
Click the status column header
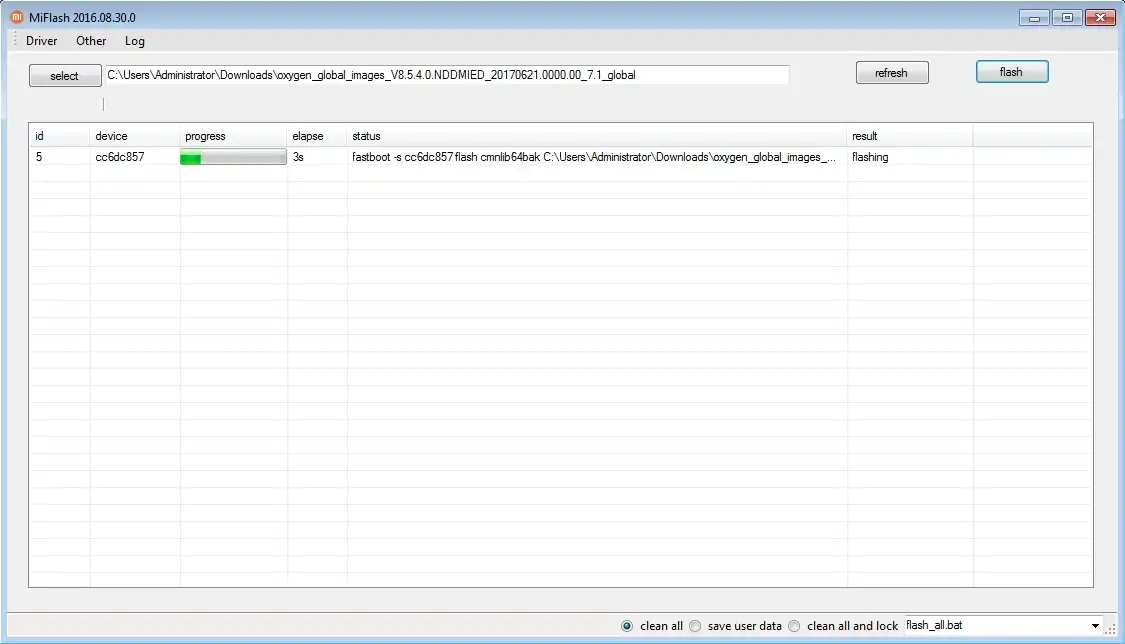366,136
